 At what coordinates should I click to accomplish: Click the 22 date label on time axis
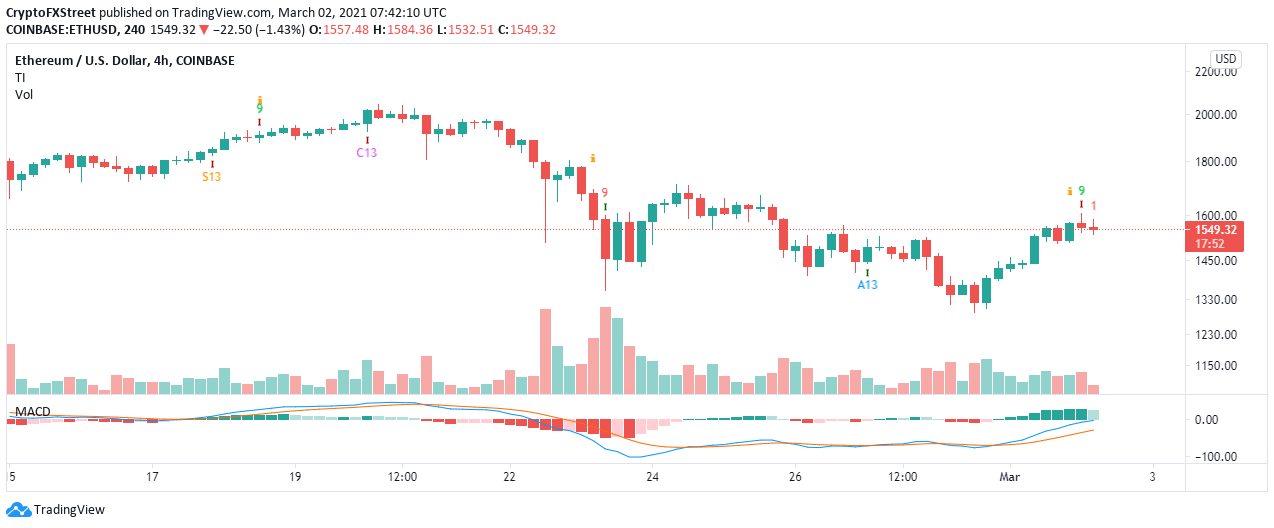(510, 476)
